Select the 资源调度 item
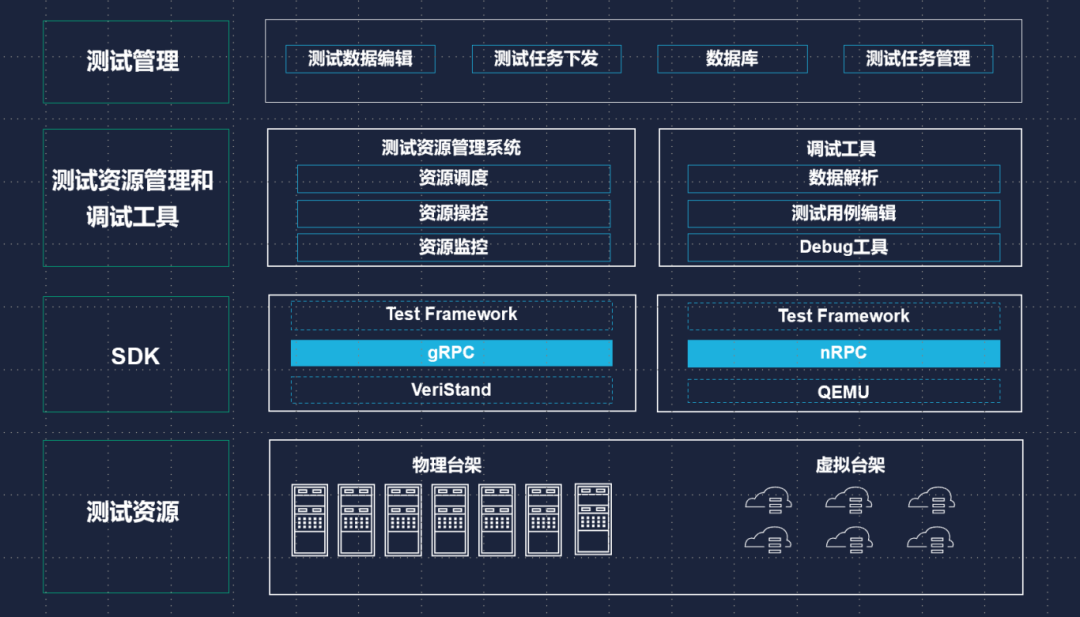 (x=453, y=179)
